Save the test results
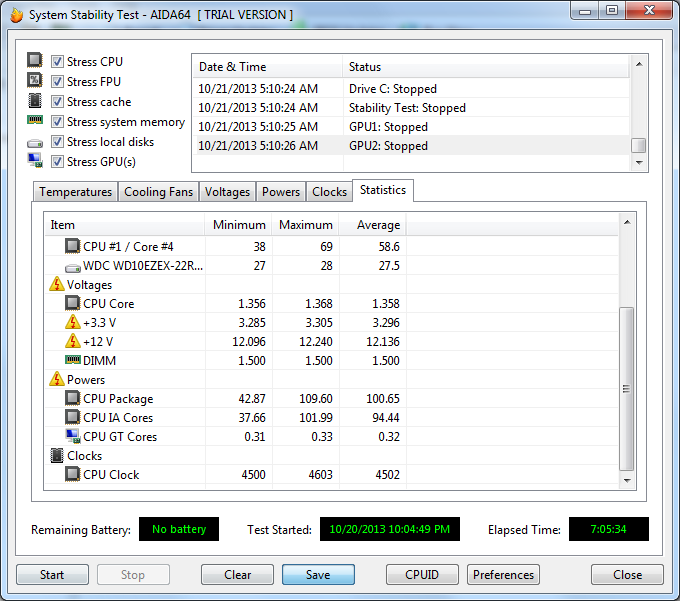The image size is (680, 601). pyautogui.click(x=318, y=575)
